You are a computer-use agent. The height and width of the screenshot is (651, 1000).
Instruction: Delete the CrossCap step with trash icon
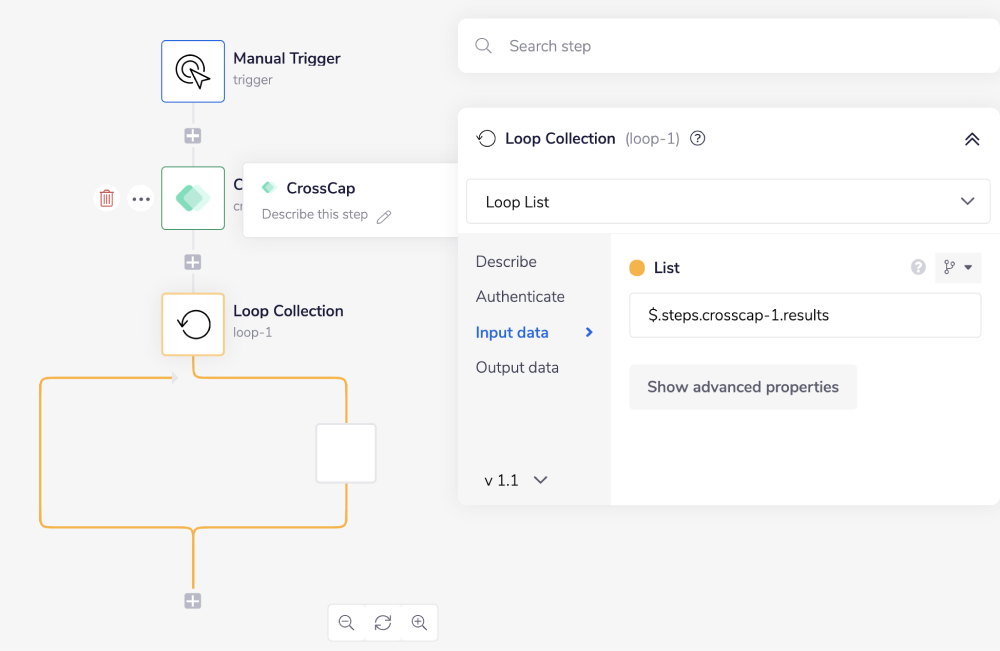click(107, 198)
